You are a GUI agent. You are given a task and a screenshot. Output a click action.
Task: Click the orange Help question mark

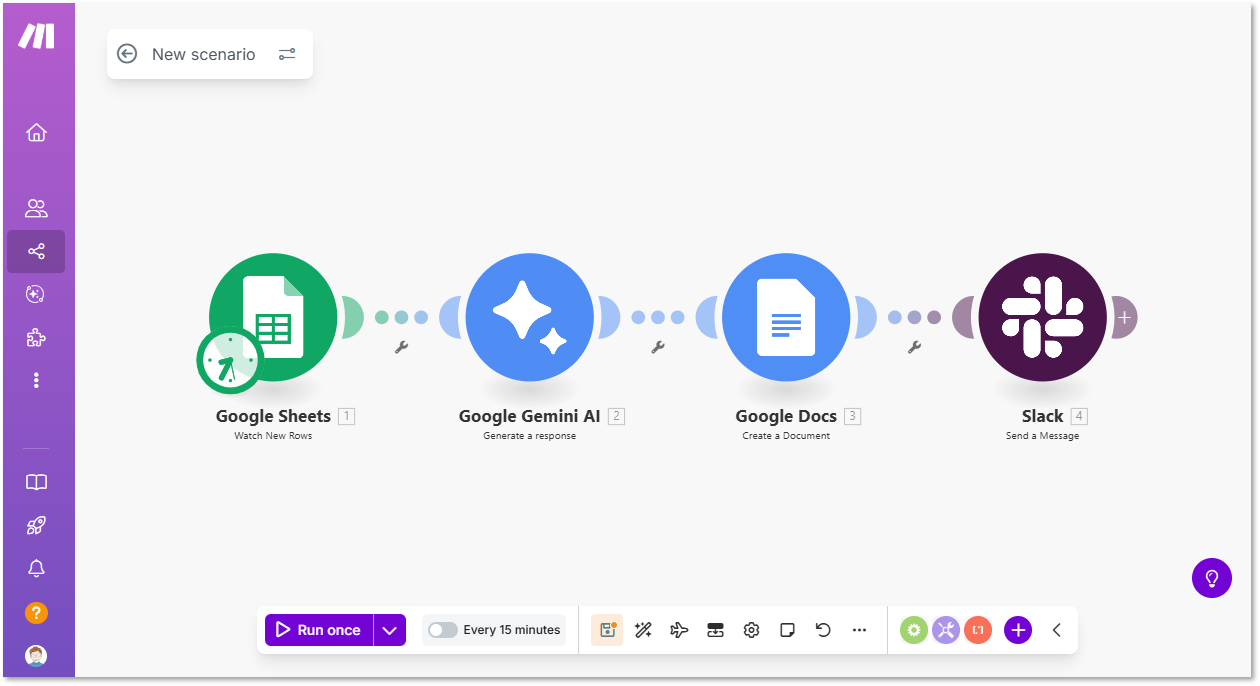[36, 613]
